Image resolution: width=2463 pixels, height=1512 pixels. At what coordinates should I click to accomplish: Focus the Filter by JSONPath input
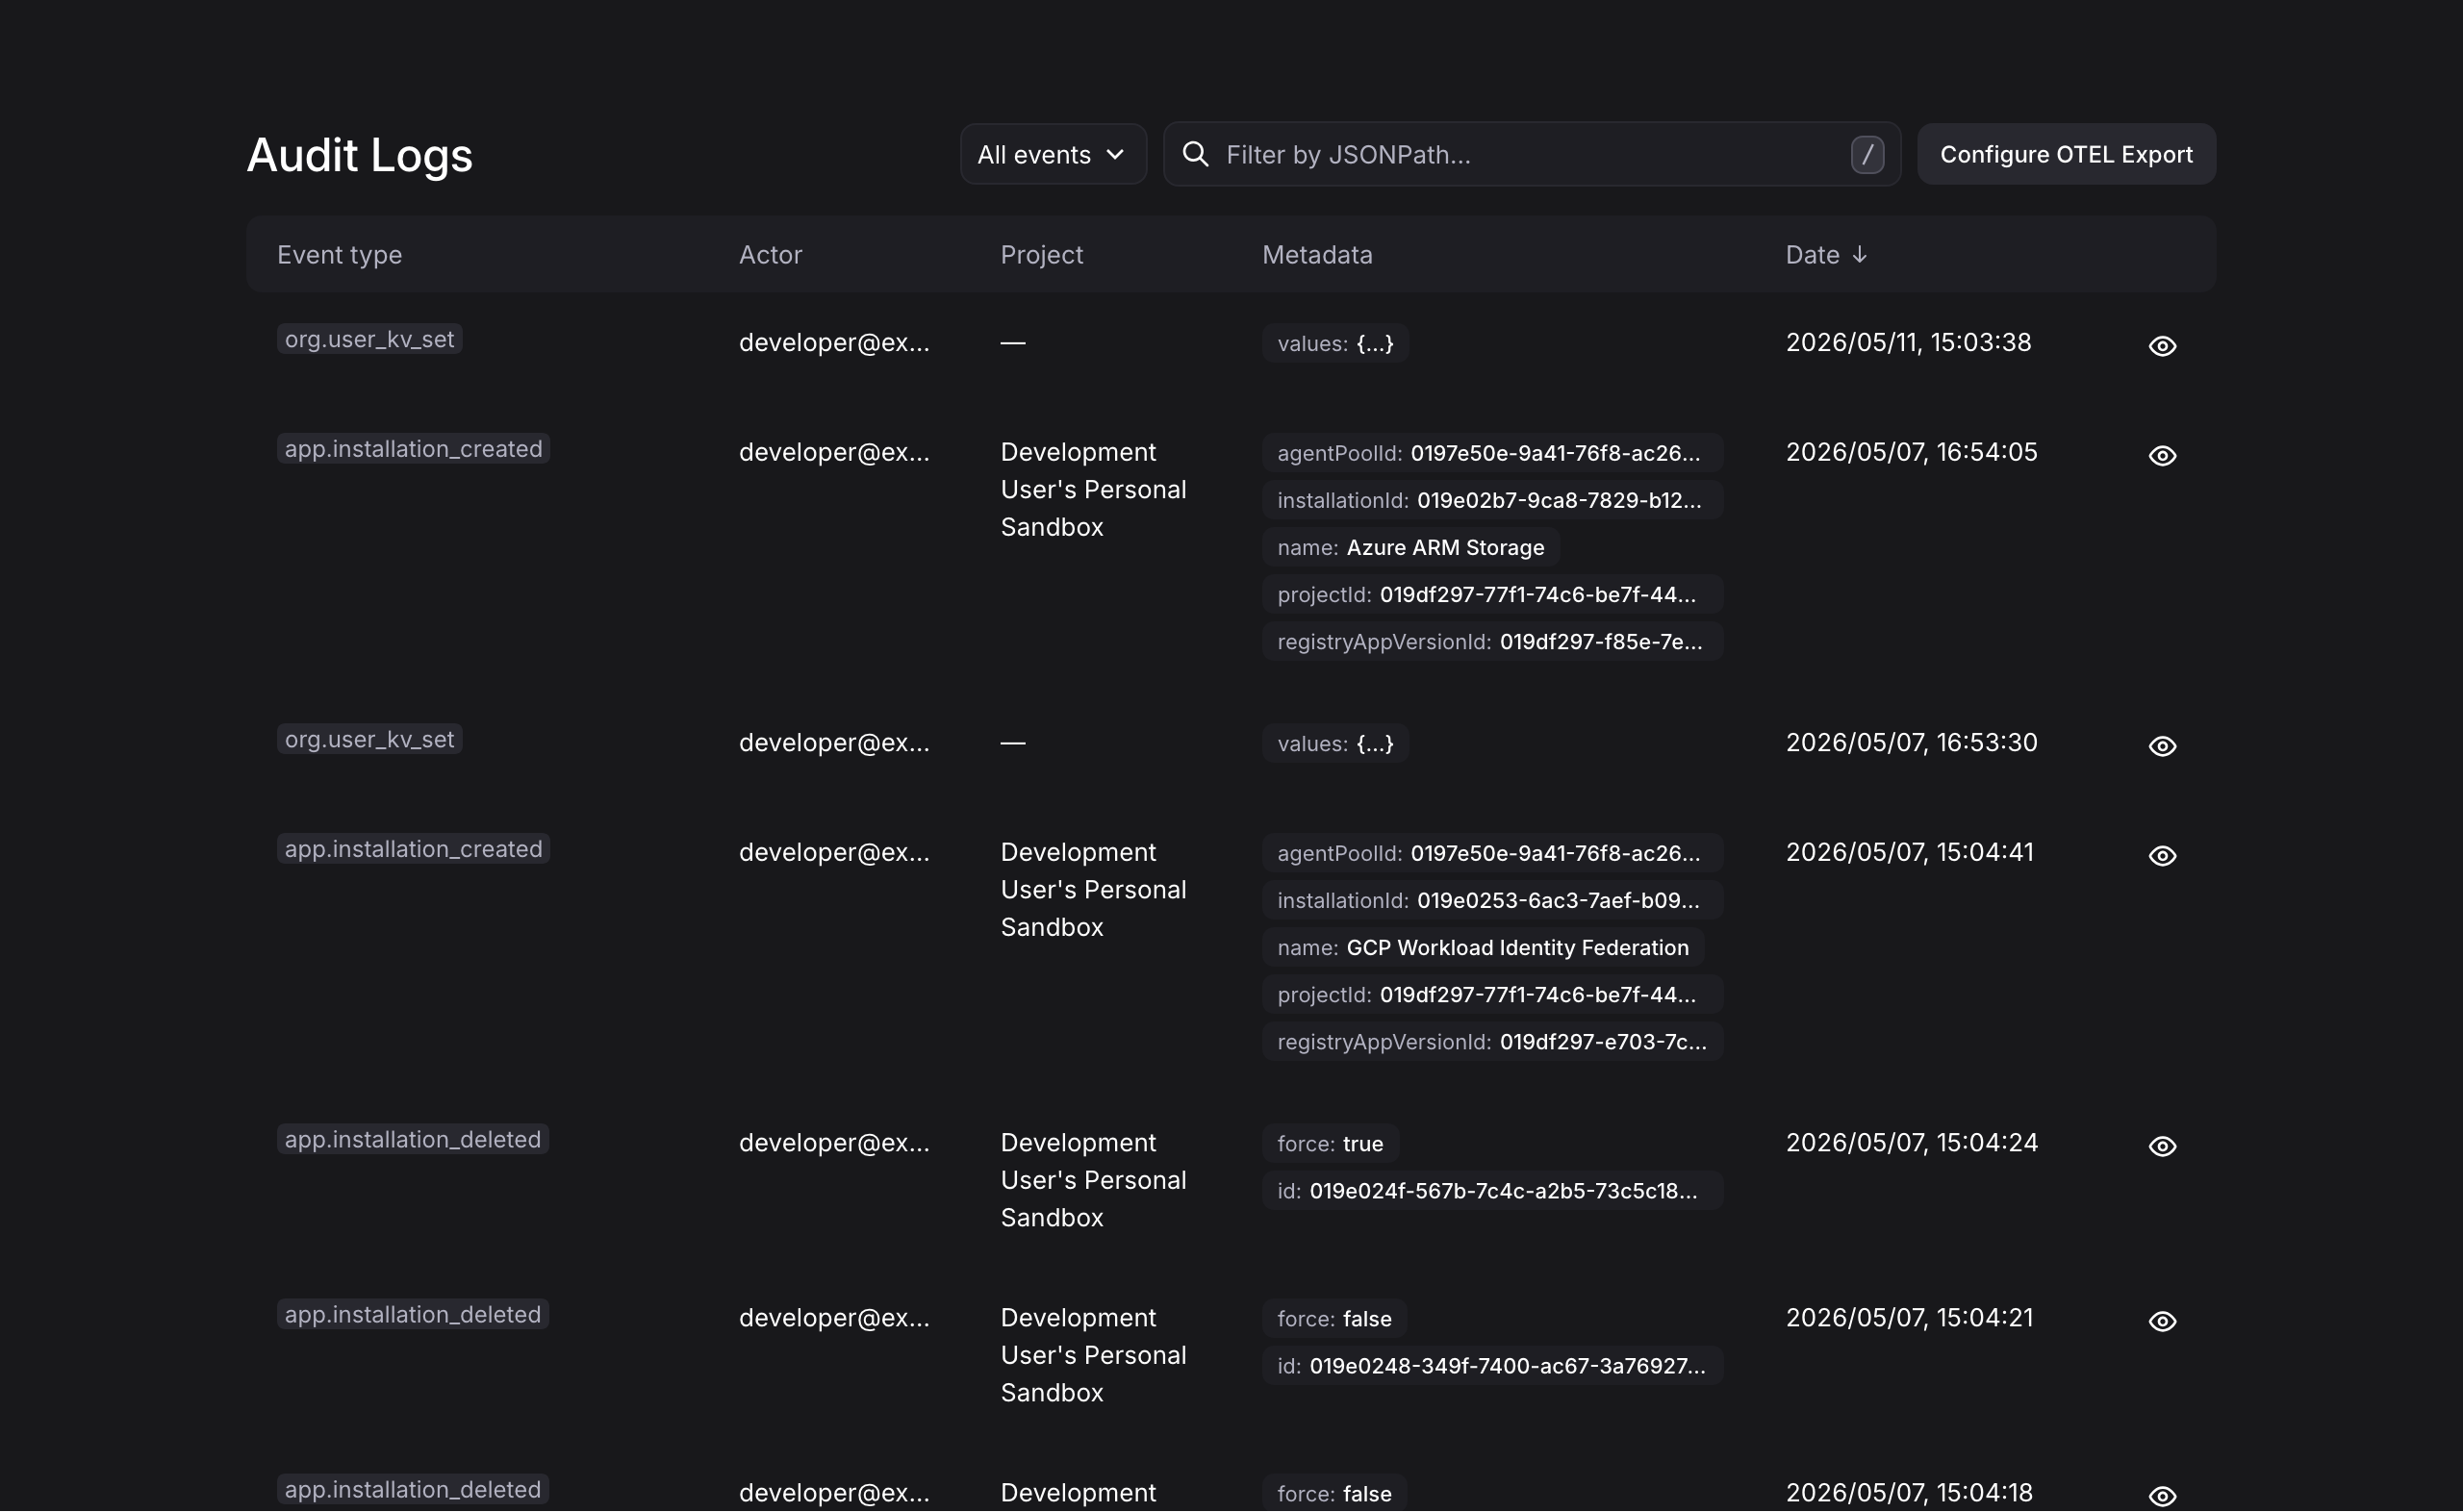point(1530,154)
